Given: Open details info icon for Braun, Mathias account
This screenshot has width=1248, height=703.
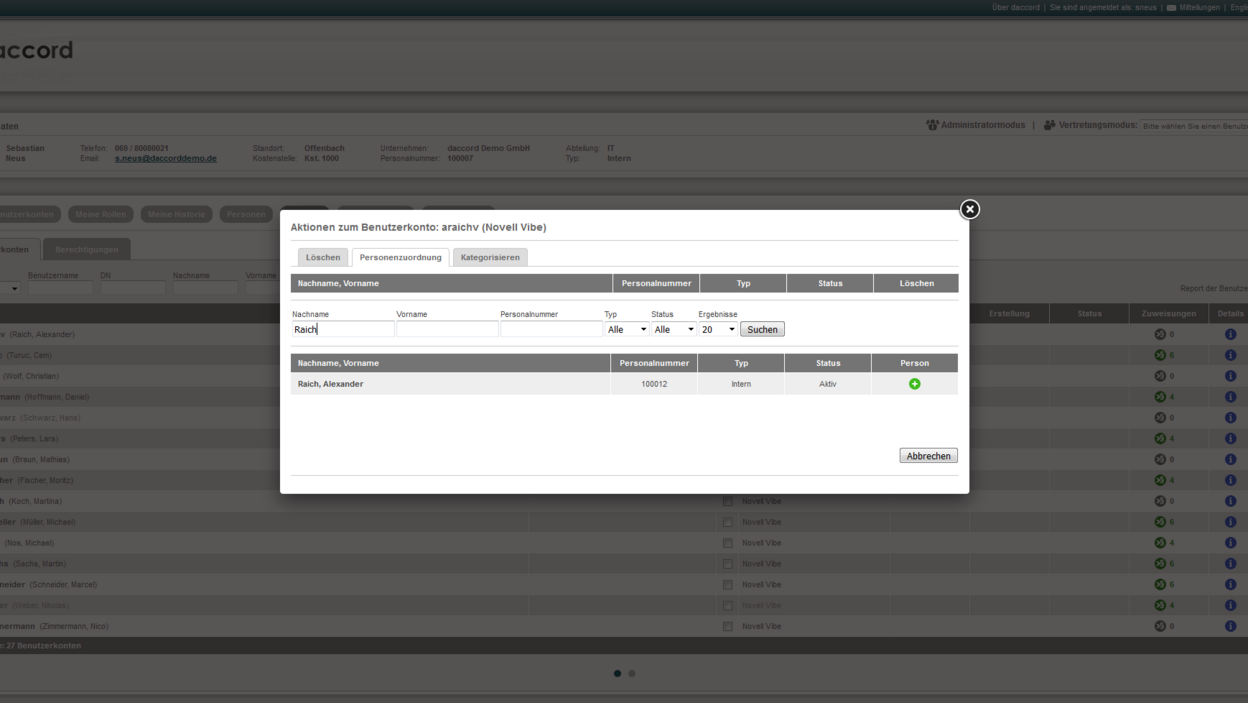Looking at the screenshot, I should click(x=1230, y=459).
